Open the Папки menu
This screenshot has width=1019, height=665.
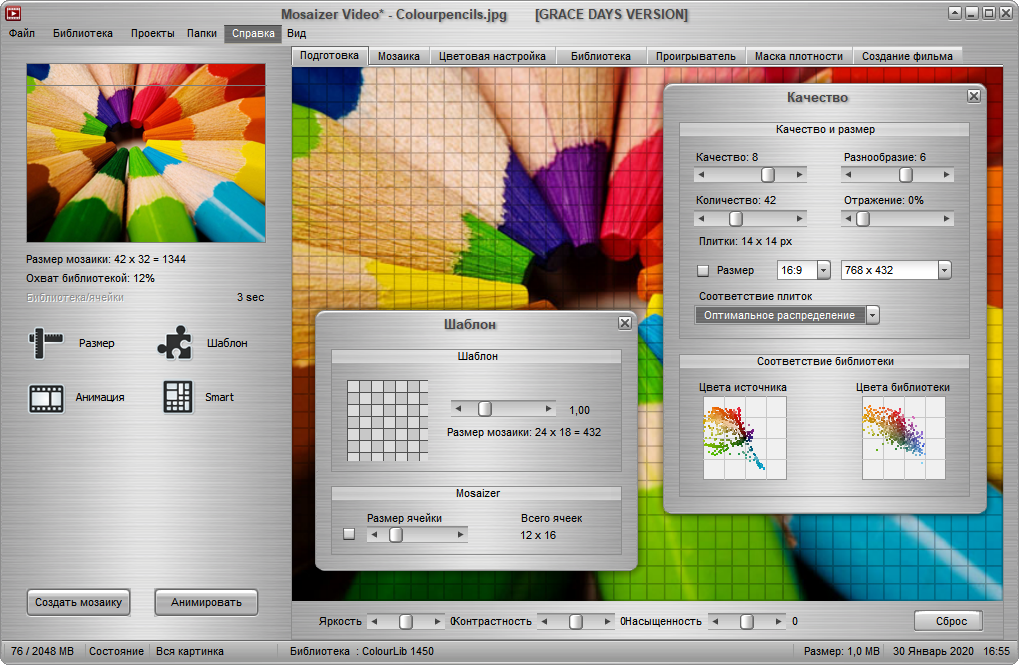tap(202, 33)
